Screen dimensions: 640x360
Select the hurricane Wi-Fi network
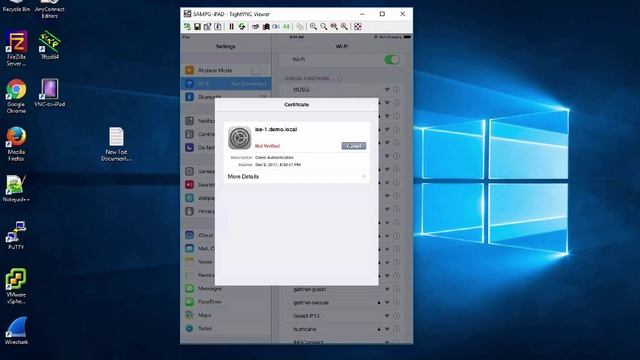tap(342, 329)
